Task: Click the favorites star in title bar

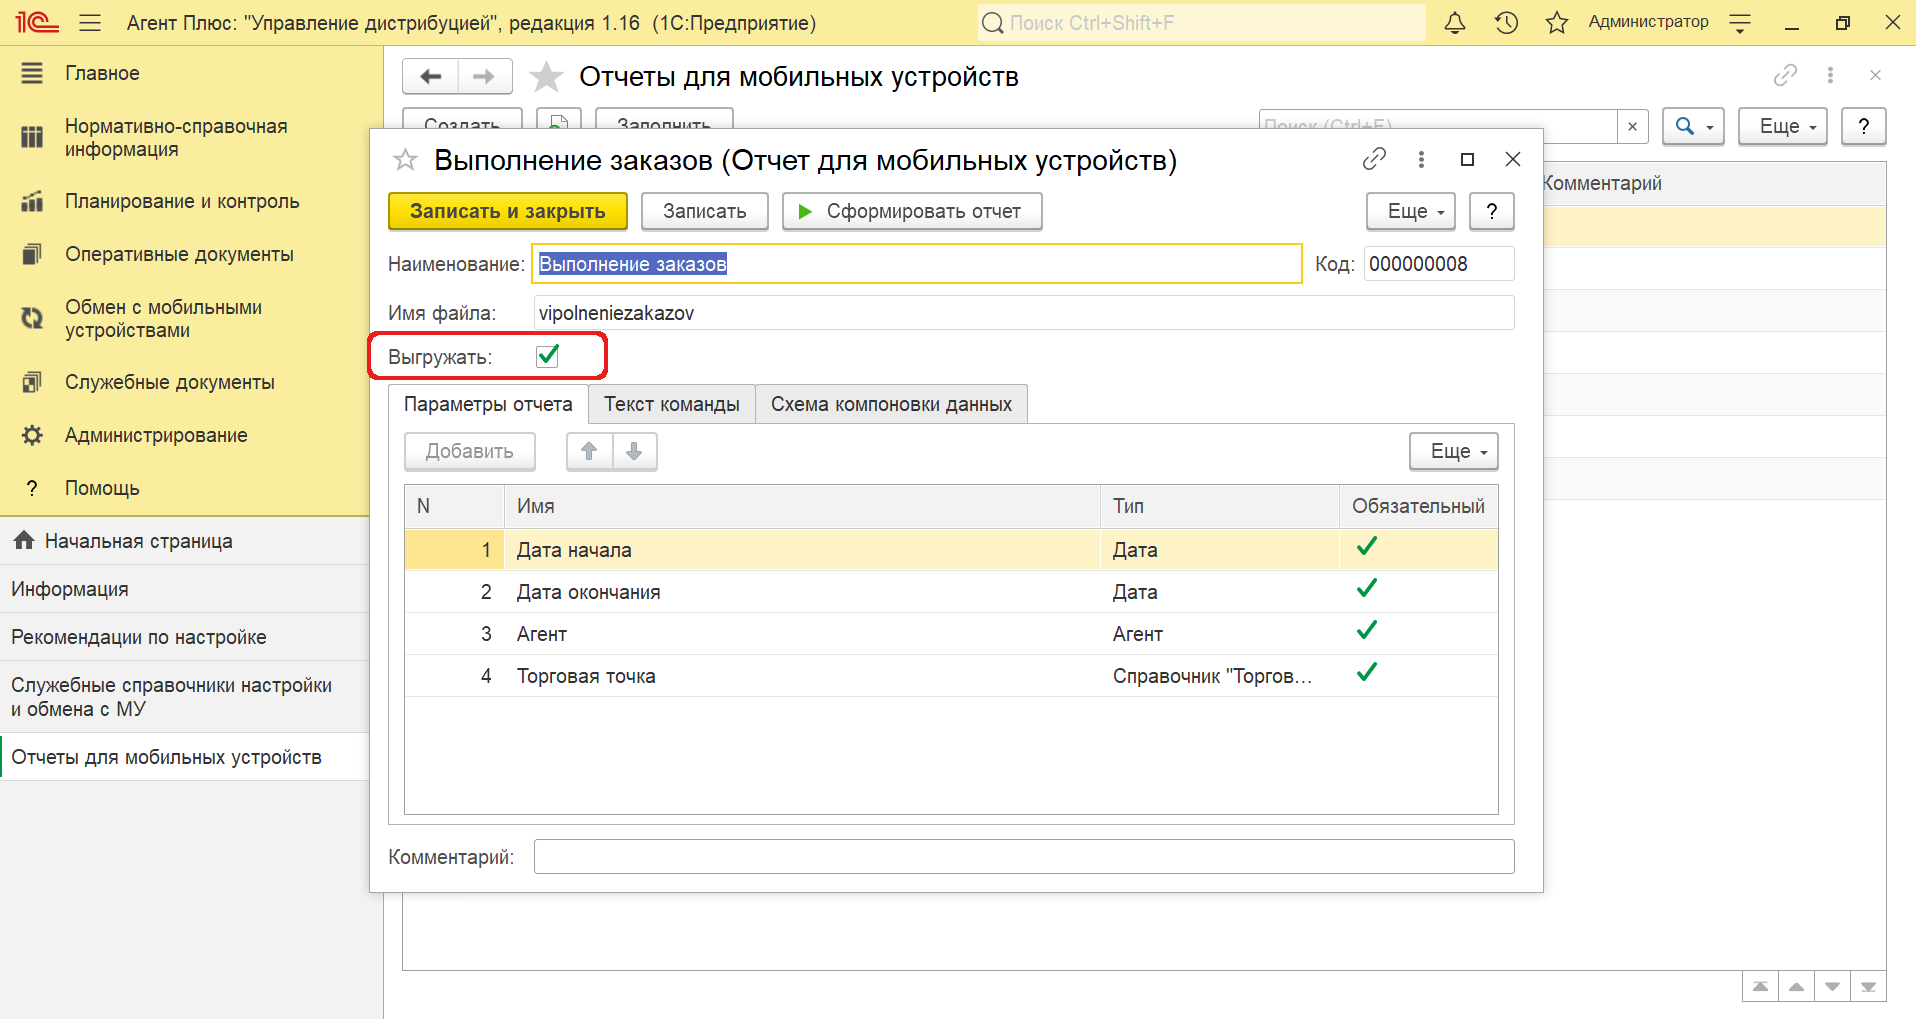Action: [x=1556, y=23]
